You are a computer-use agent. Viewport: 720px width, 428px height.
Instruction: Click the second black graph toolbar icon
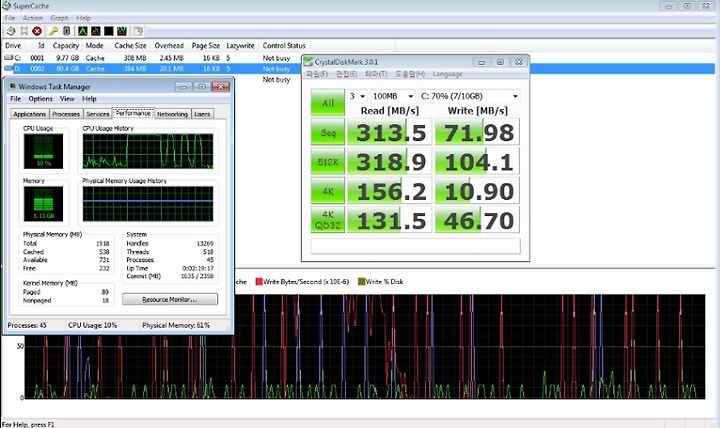point(96,31)
